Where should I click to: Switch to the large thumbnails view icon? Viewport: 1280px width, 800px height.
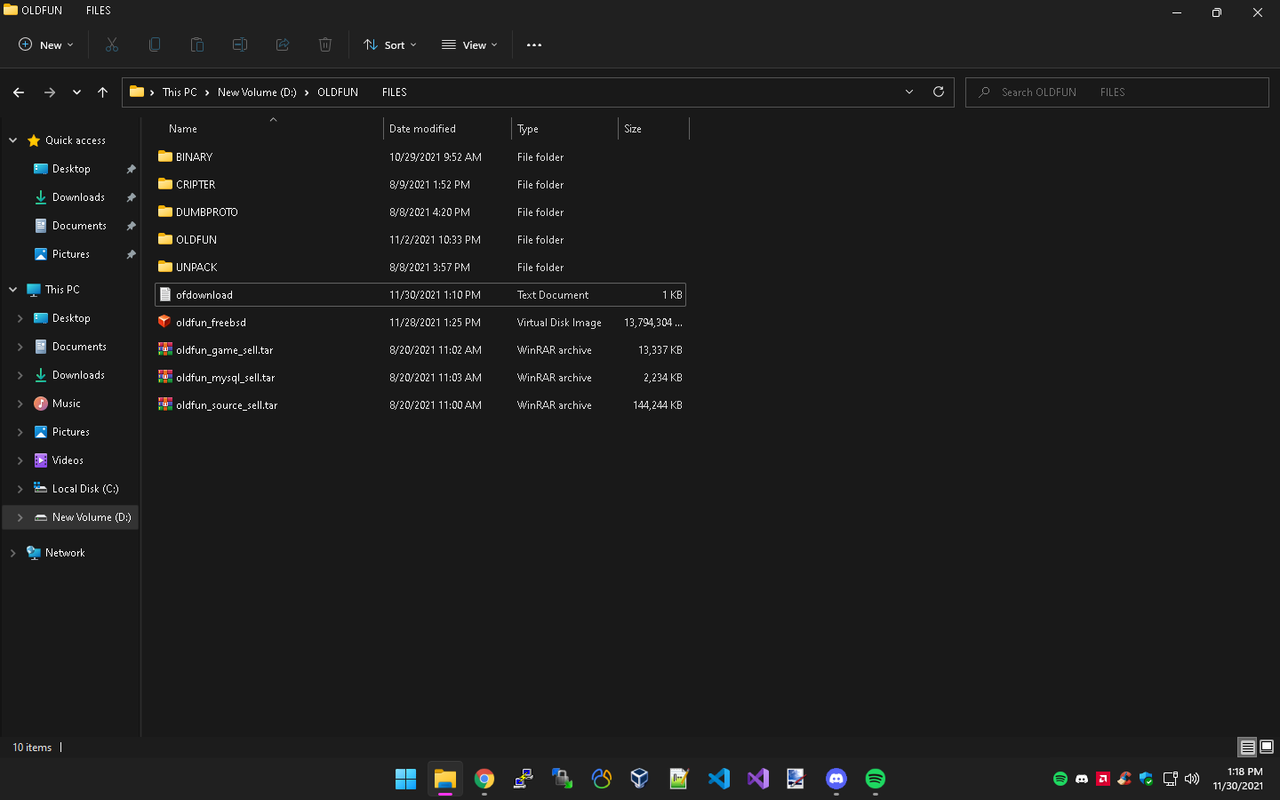(x=1267, y=747)
